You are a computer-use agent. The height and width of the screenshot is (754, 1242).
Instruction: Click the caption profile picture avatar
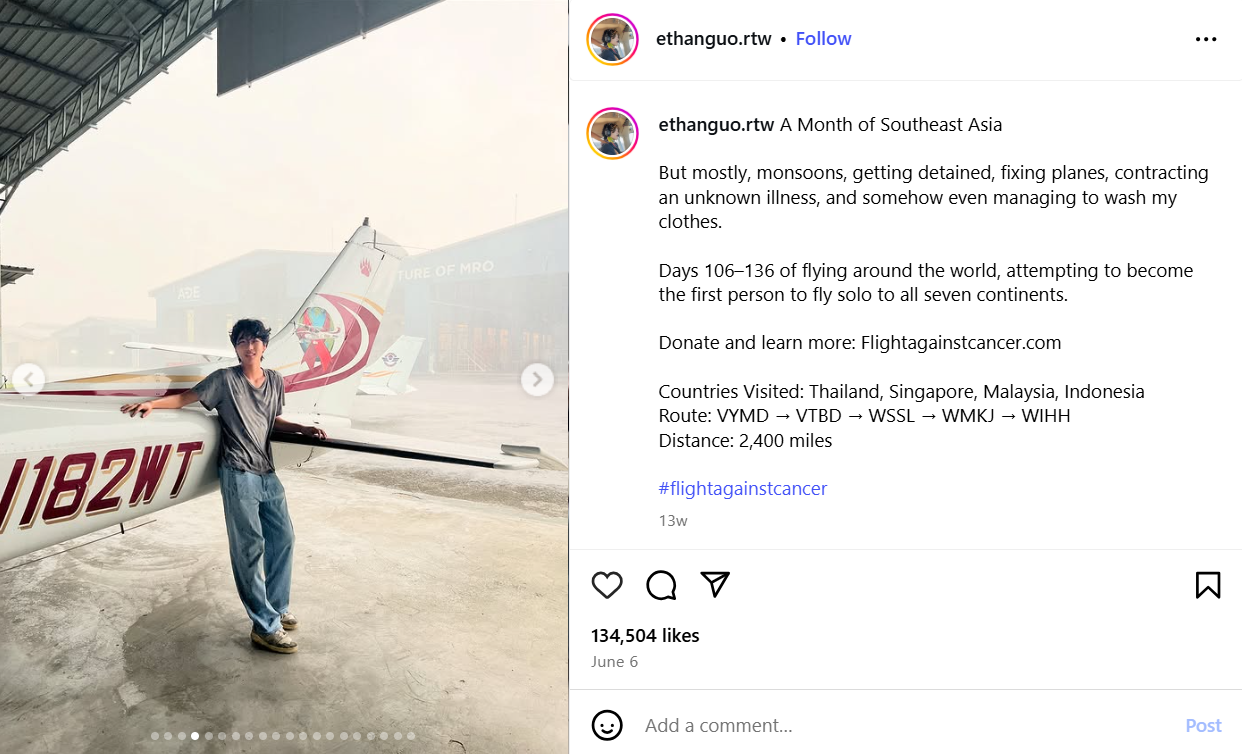point(612,134)
